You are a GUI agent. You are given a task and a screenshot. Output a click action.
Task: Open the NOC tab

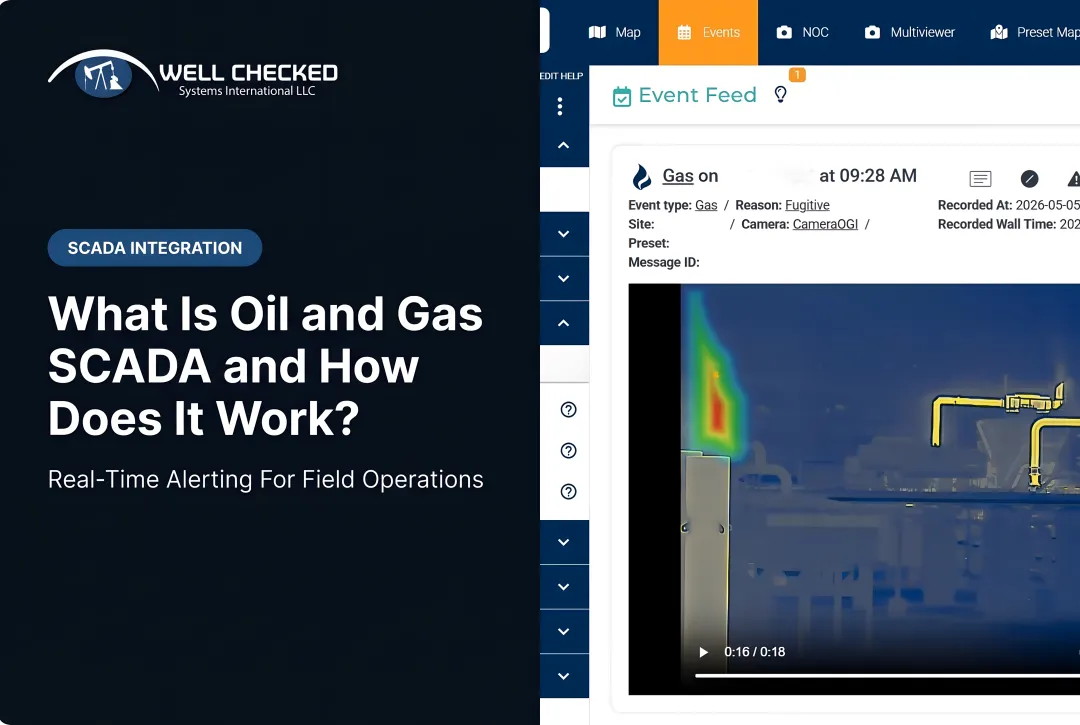click(802, 32)
